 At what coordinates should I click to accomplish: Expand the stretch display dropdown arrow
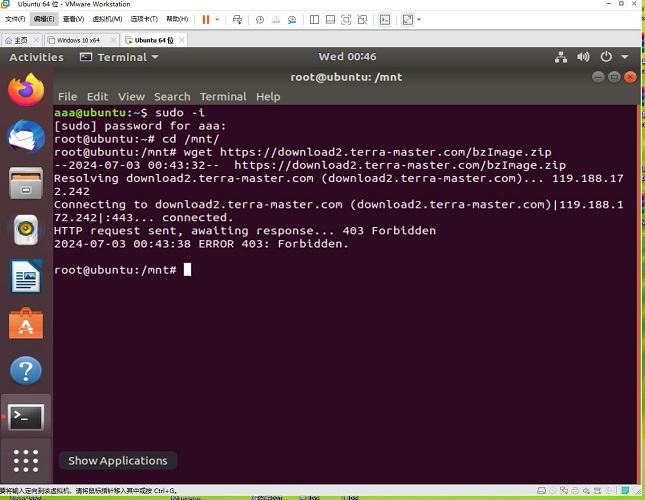click(x=419, y=19)
